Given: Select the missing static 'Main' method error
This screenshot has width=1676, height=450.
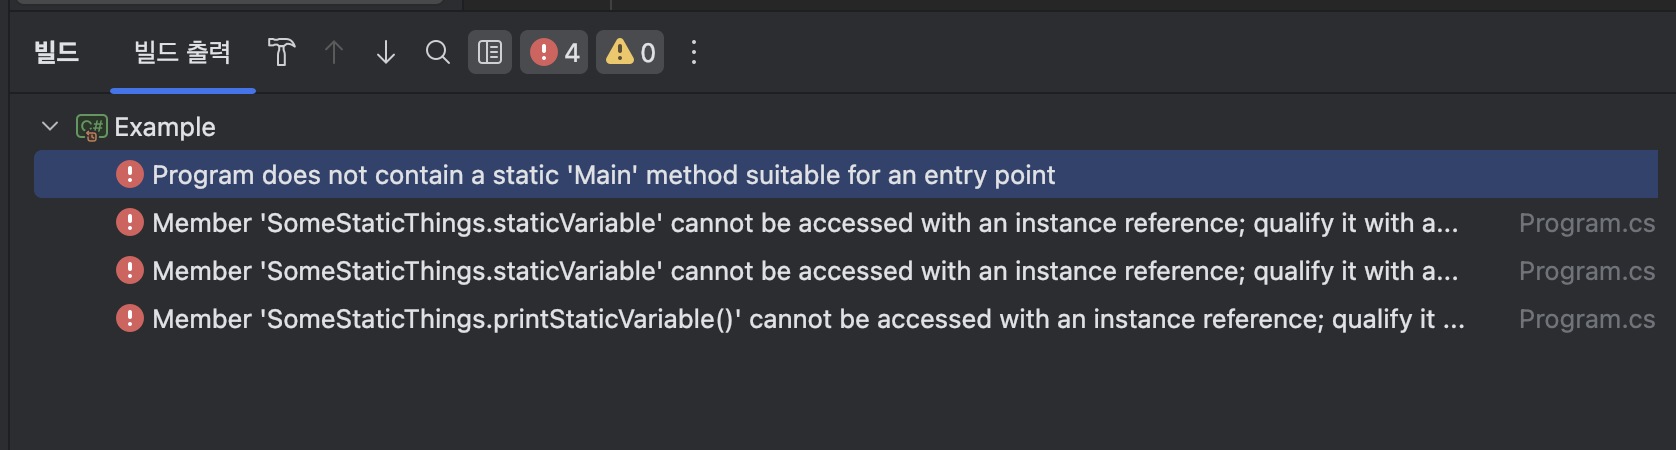Looking at the screenshot, I should (846, 175).
